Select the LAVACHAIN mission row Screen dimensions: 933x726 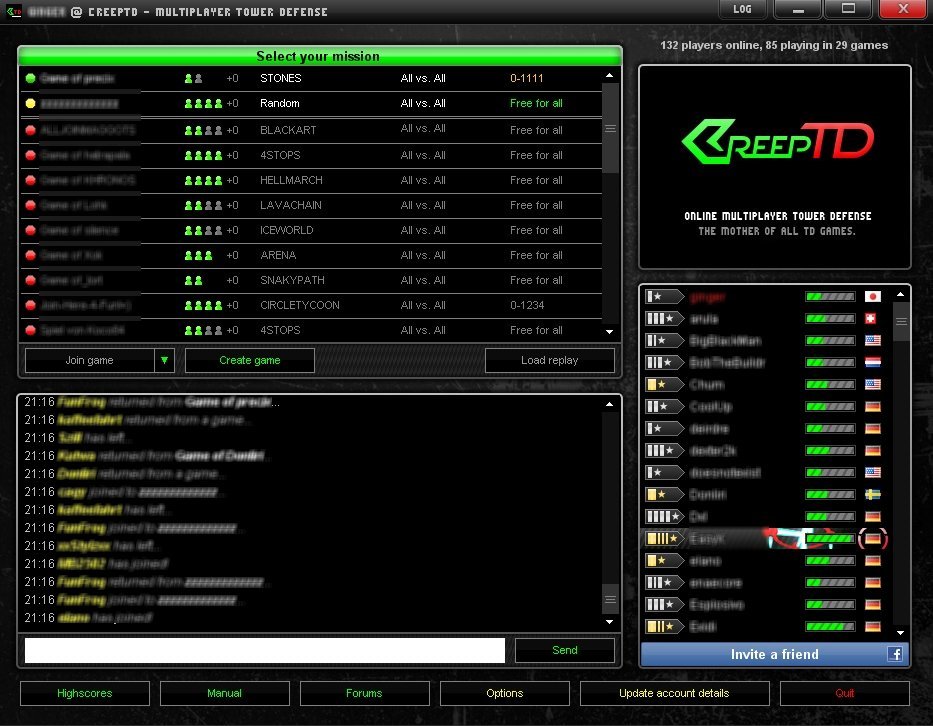pos(311,205)
